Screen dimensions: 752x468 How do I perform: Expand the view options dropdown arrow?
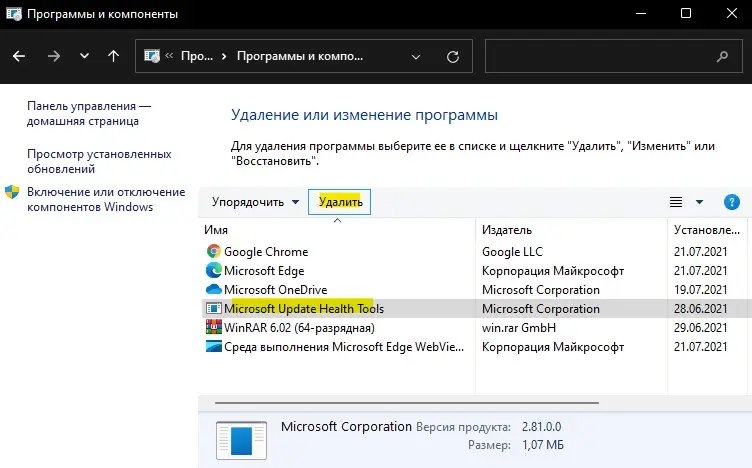point(700,202)
